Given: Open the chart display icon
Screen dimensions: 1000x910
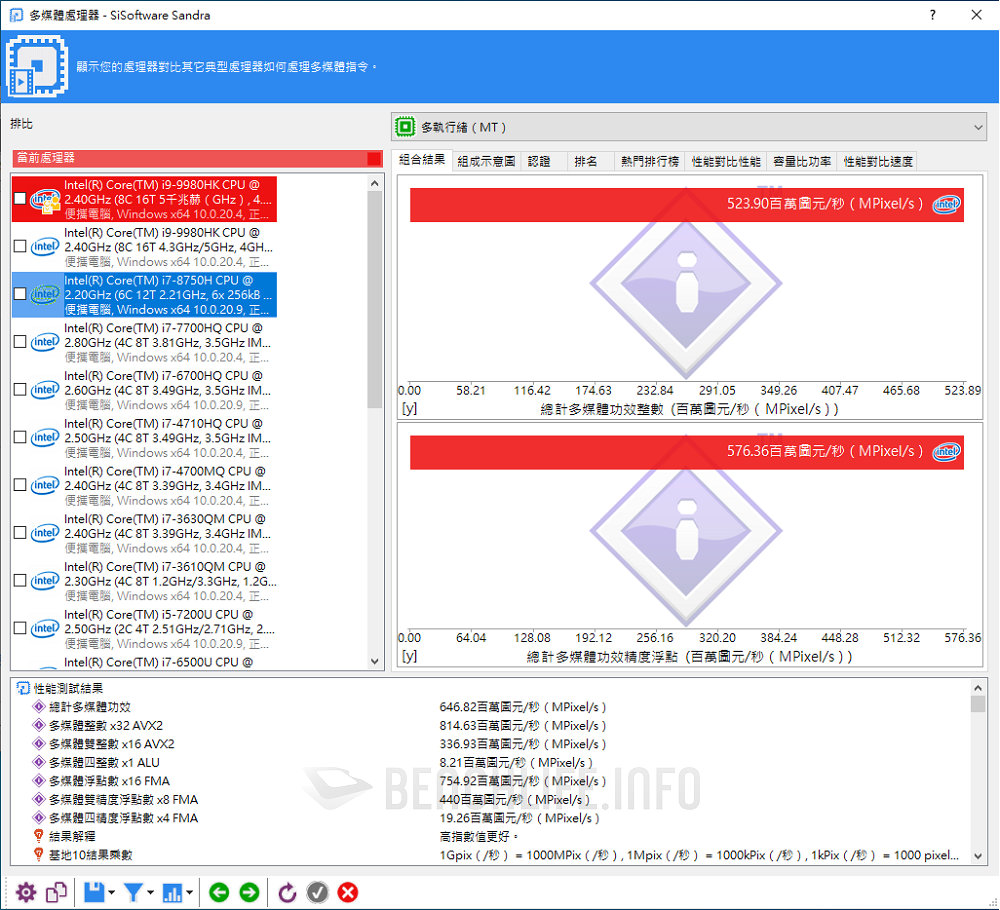Looking at the screenshot, I should pyautogui.click(x=174, y=892).
